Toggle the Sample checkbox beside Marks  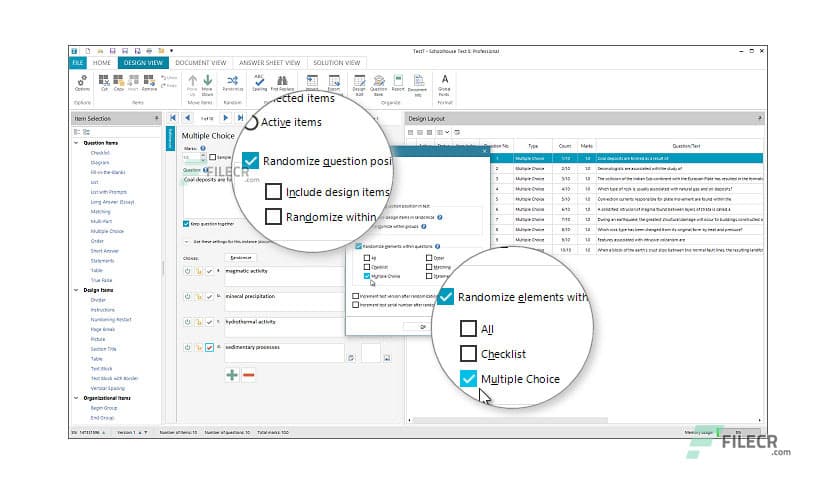[213, 157]
